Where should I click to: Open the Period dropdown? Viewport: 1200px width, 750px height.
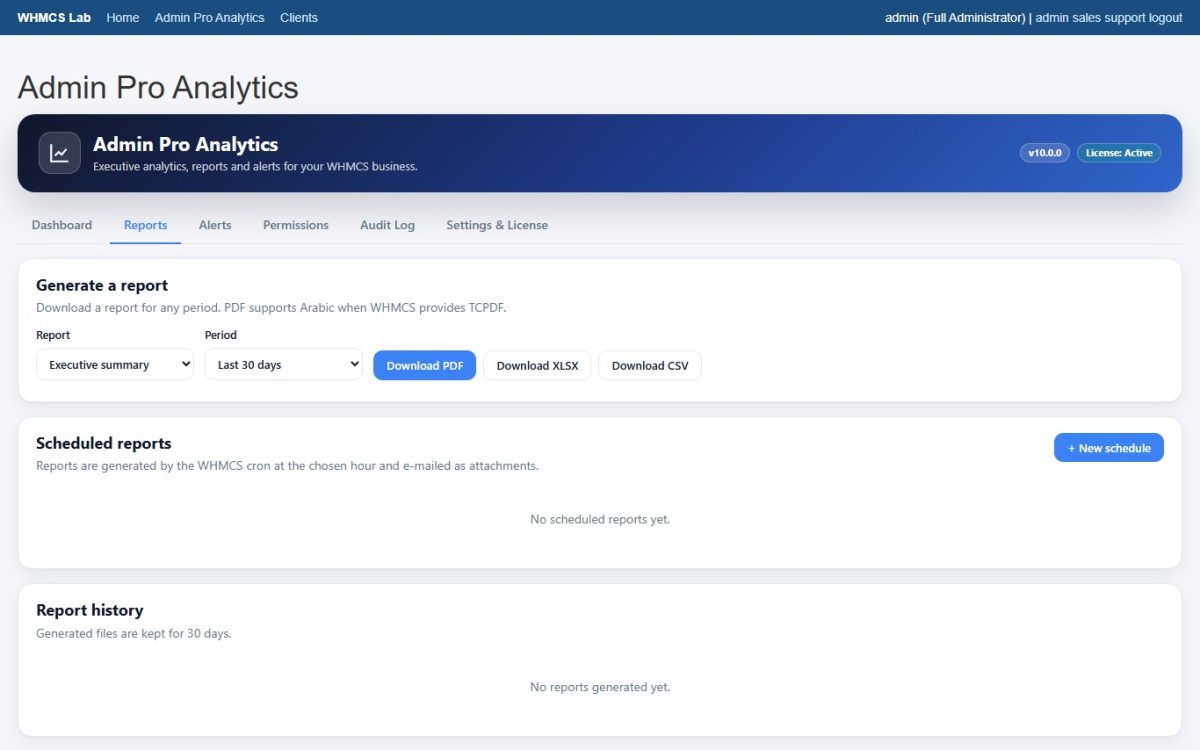click(284, 365)
